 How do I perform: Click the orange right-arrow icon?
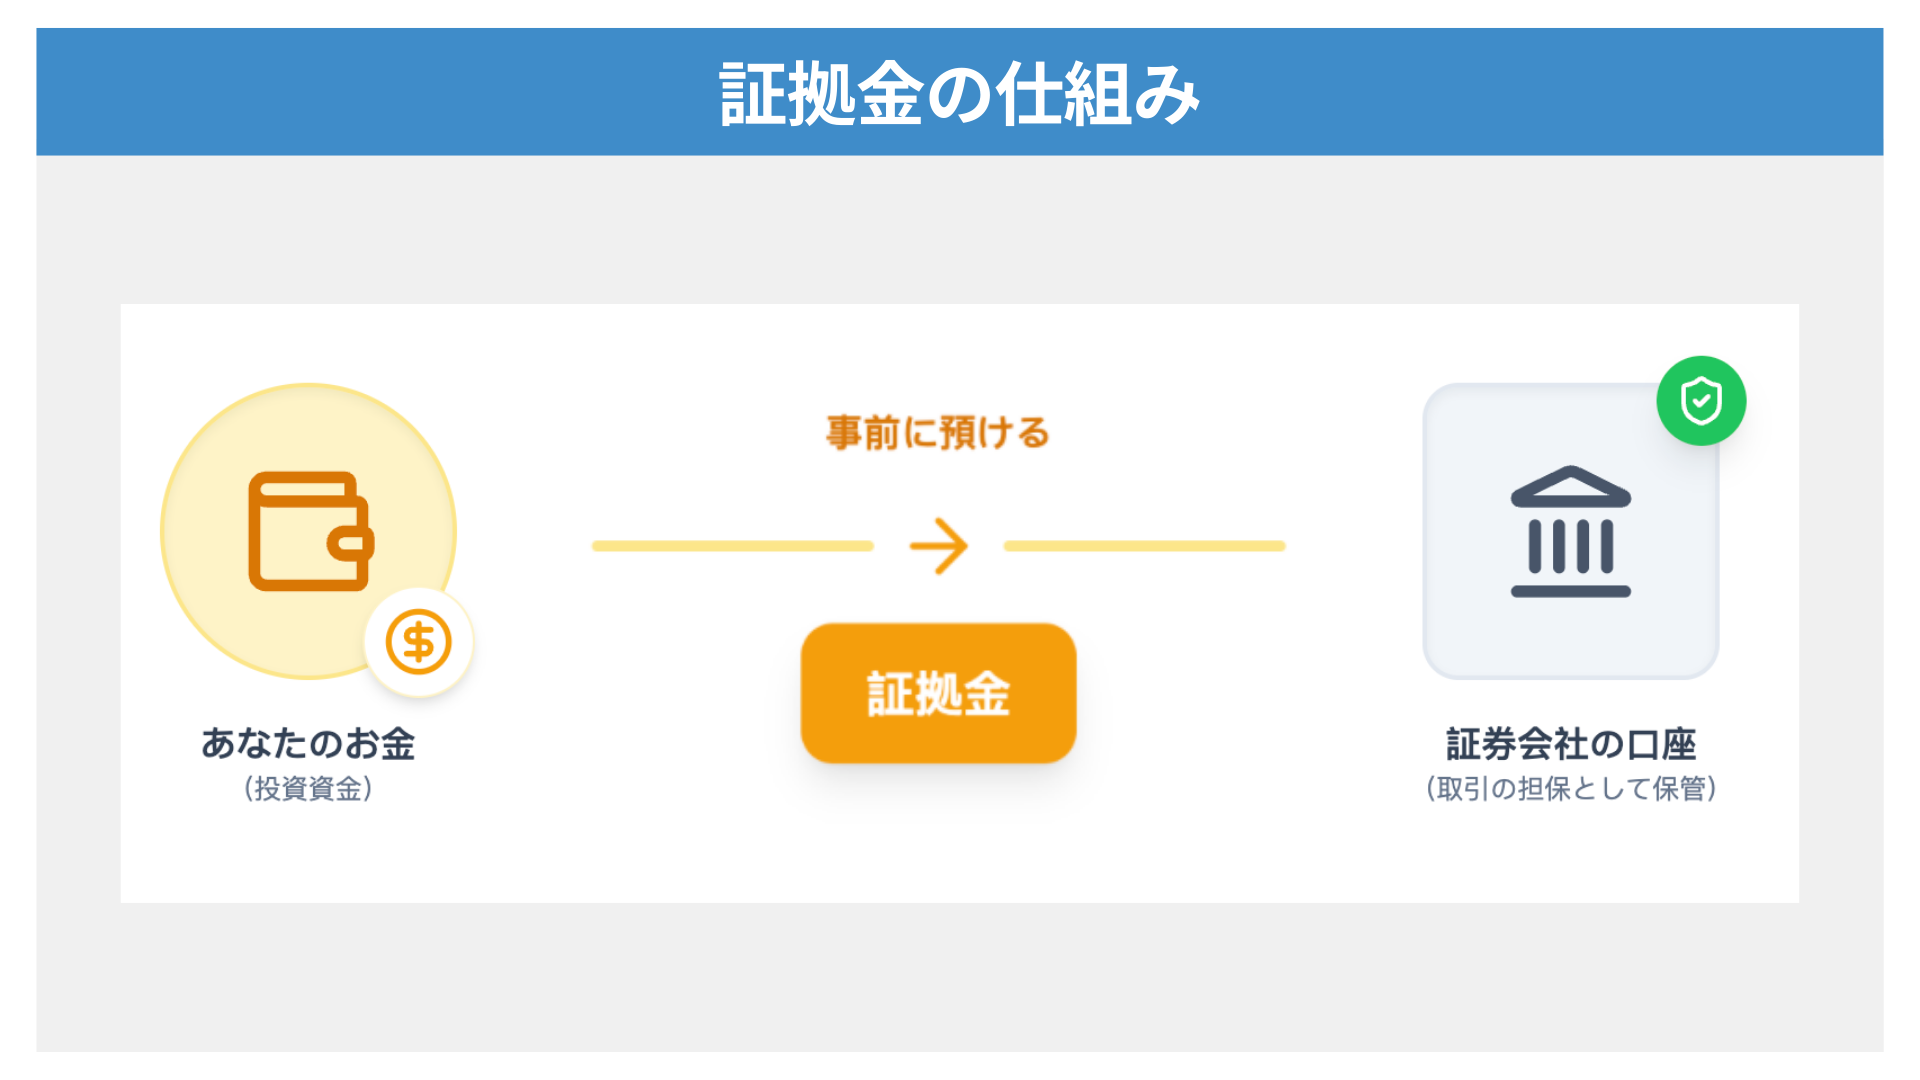point(938,546)
